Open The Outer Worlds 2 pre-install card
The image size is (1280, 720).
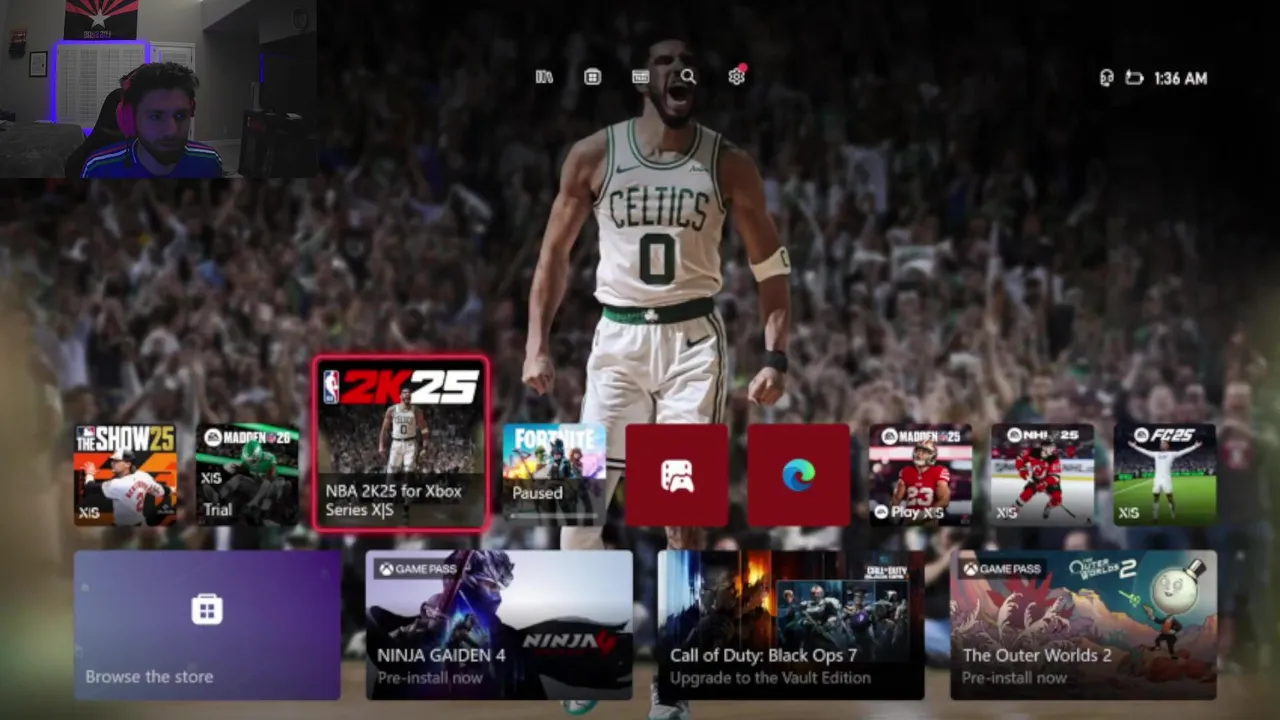[1083, 625]
